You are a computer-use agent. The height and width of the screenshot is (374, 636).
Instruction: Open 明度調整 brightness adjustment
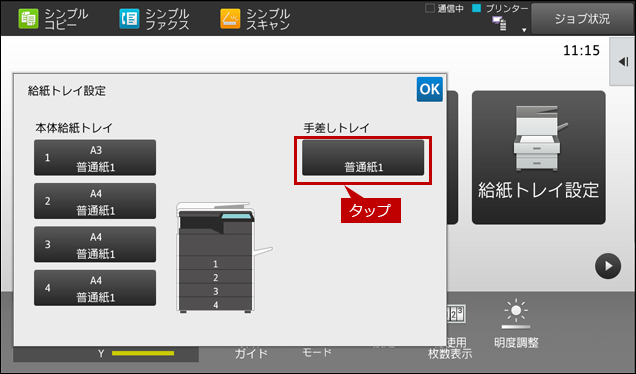click(516, 324)
